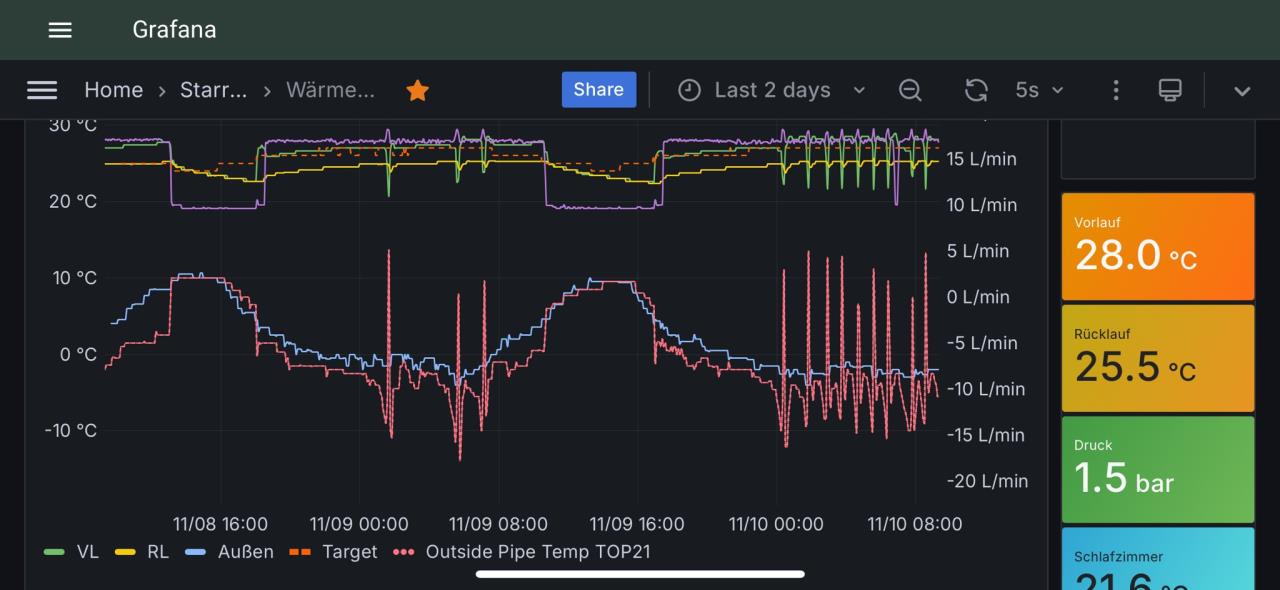This screenshot has width=1280, height=590.
Task: Click the zoom out time range icon
Action: pos(910,90)
